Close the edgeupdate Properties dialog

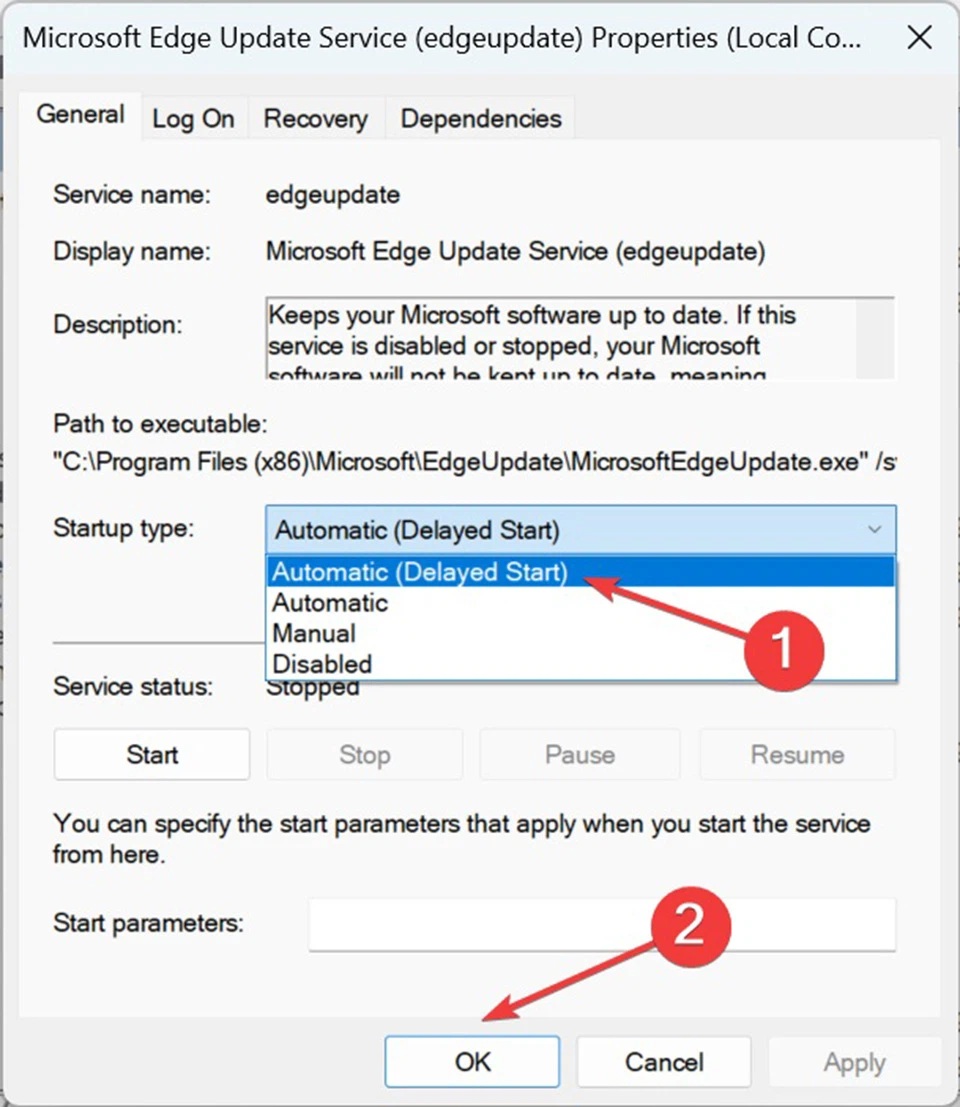pos(919,37)
